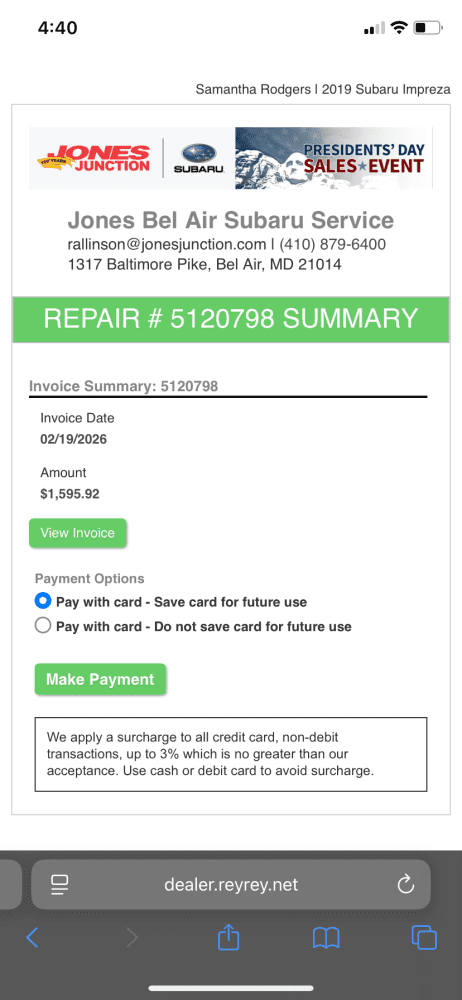The height and width of the screenshot is (1000, 462).
Task: Tap the Repair # 5120798 Summary header
Action: pos(231,319)
